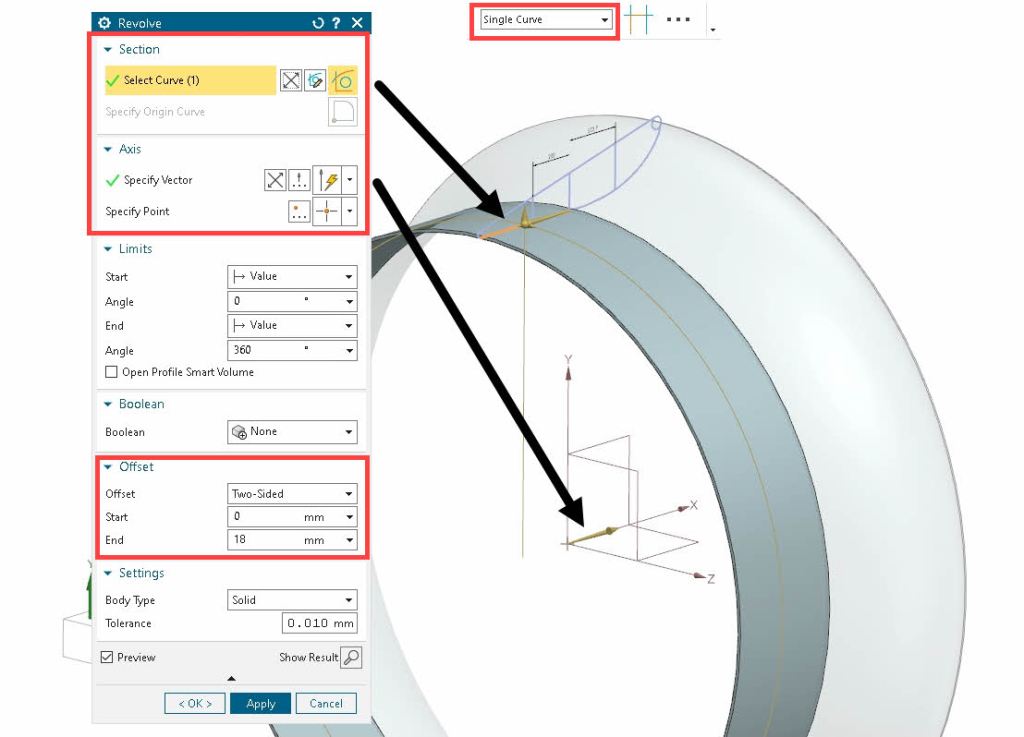Click the Reset icon in Revolve title bar
Viewport: 1024px width, 737px height.
pos(318,23)
